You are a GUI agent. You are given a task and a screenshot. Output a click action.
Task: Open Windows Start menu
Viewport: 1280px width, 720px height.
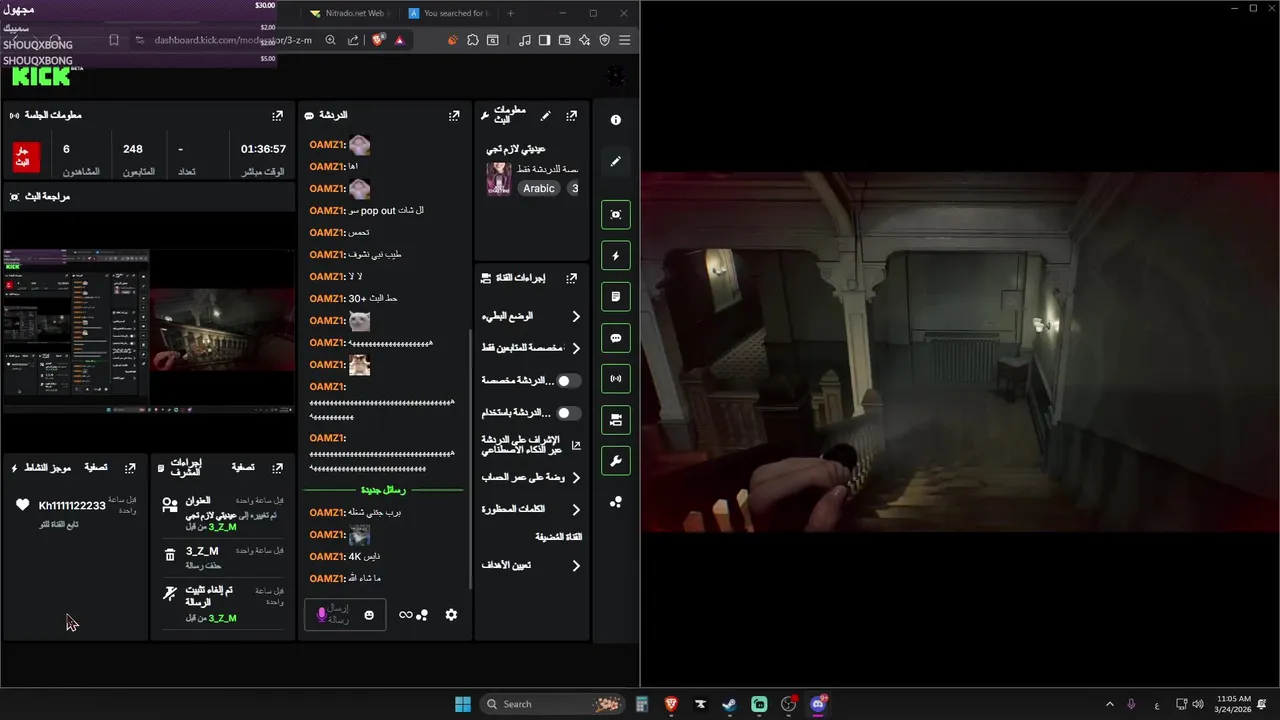point(463,704)
